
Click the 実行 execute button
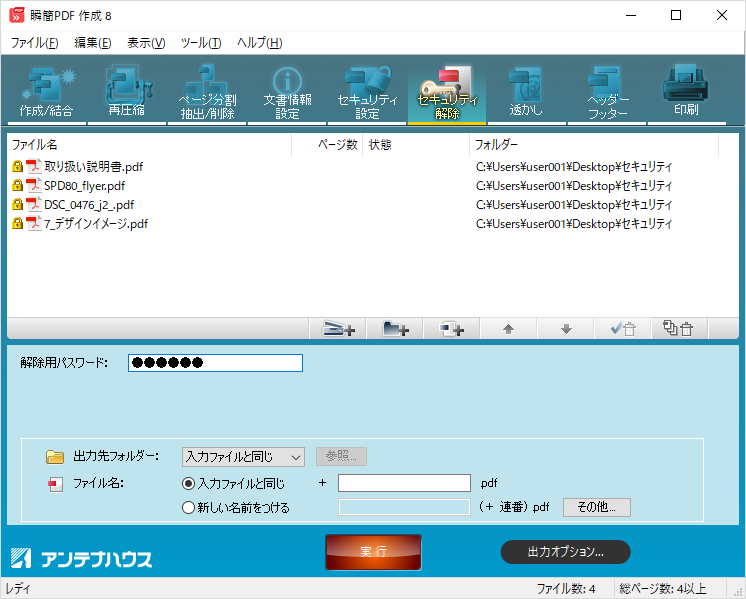373,552
